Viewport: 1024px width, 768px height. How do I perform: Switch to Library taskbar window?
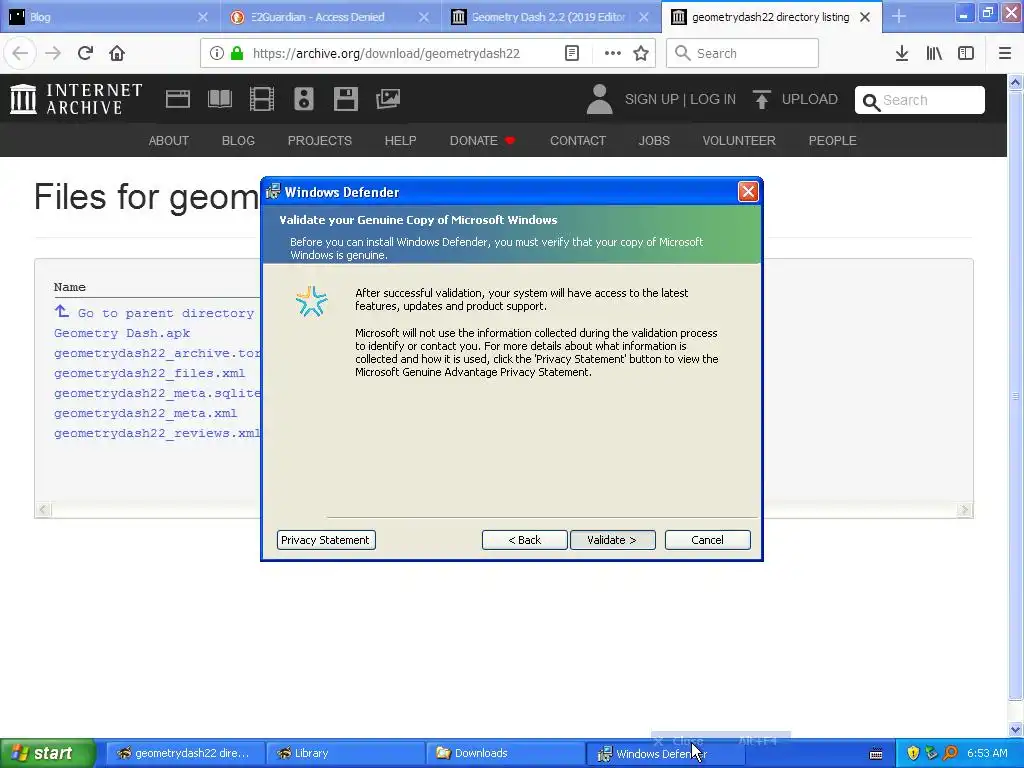point(345,753)
